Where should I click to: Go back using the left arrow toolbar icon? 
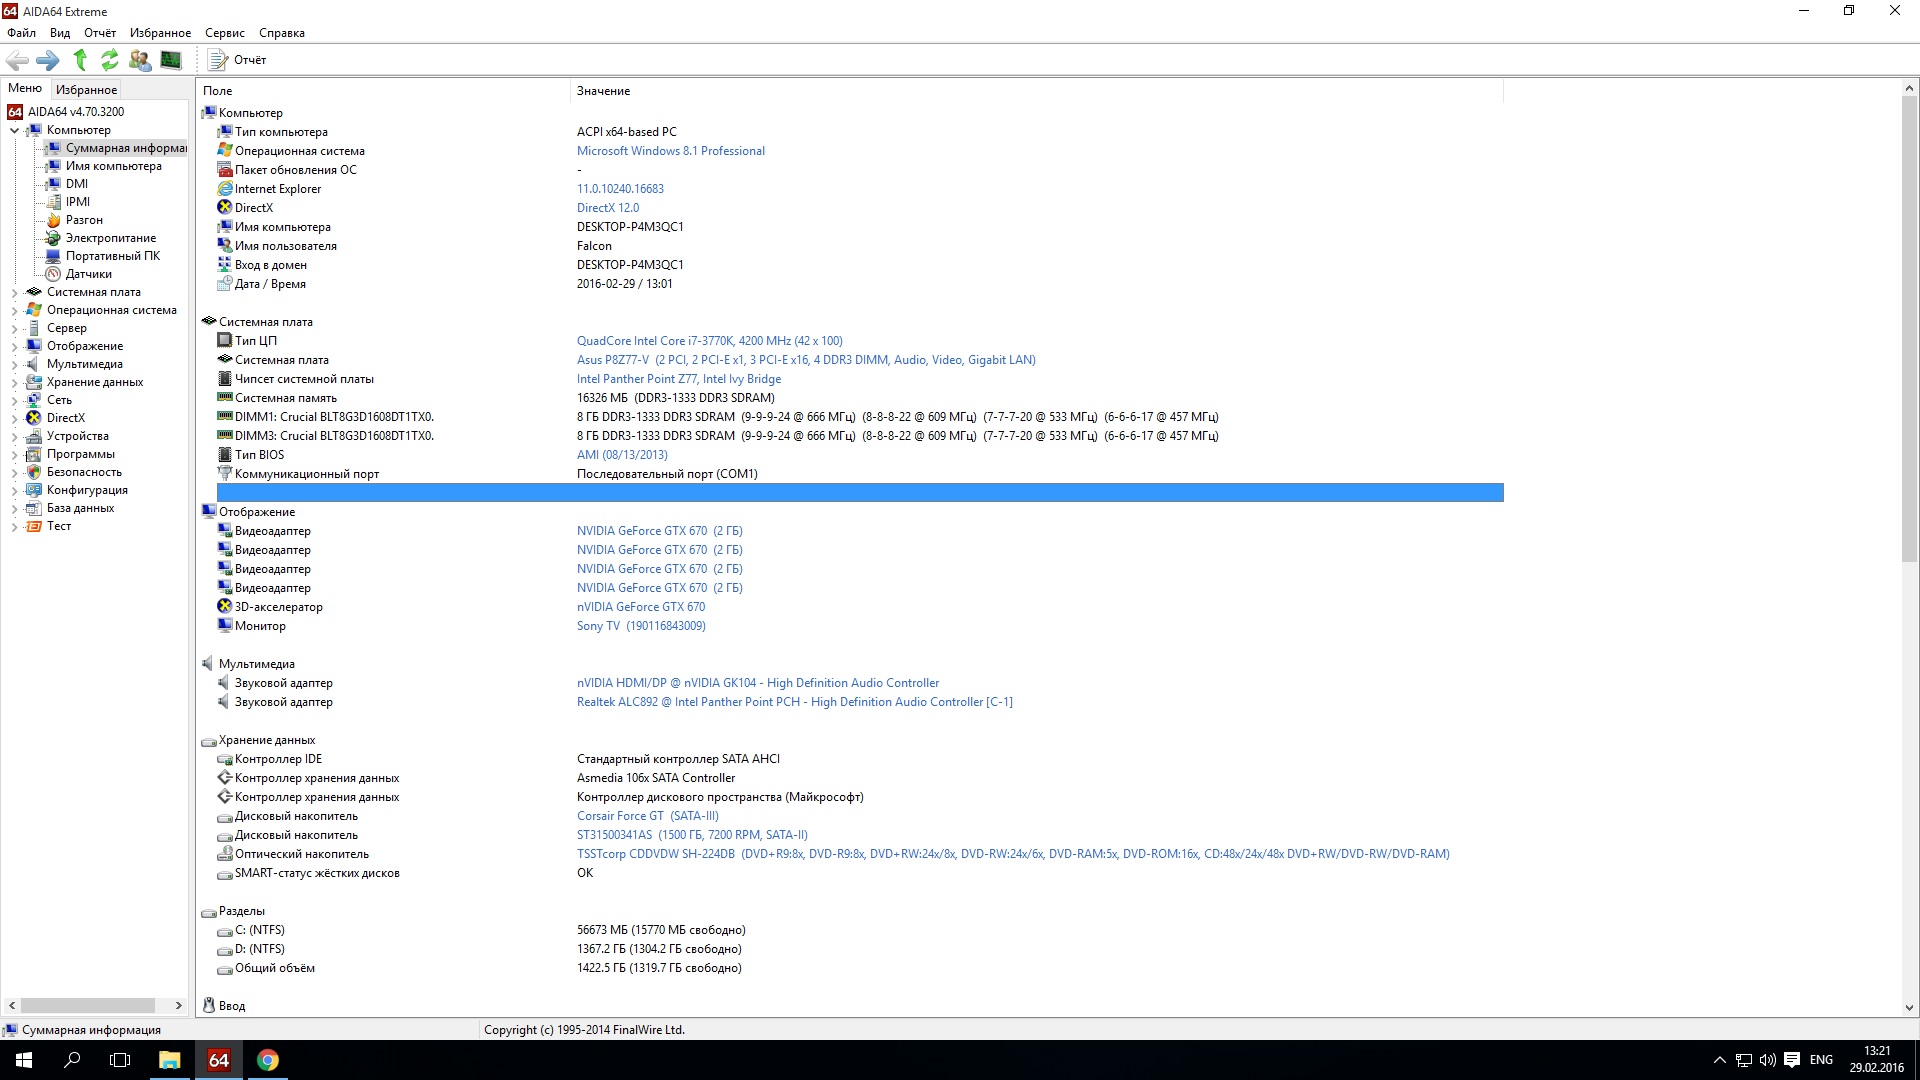click(x=17, y=60)
